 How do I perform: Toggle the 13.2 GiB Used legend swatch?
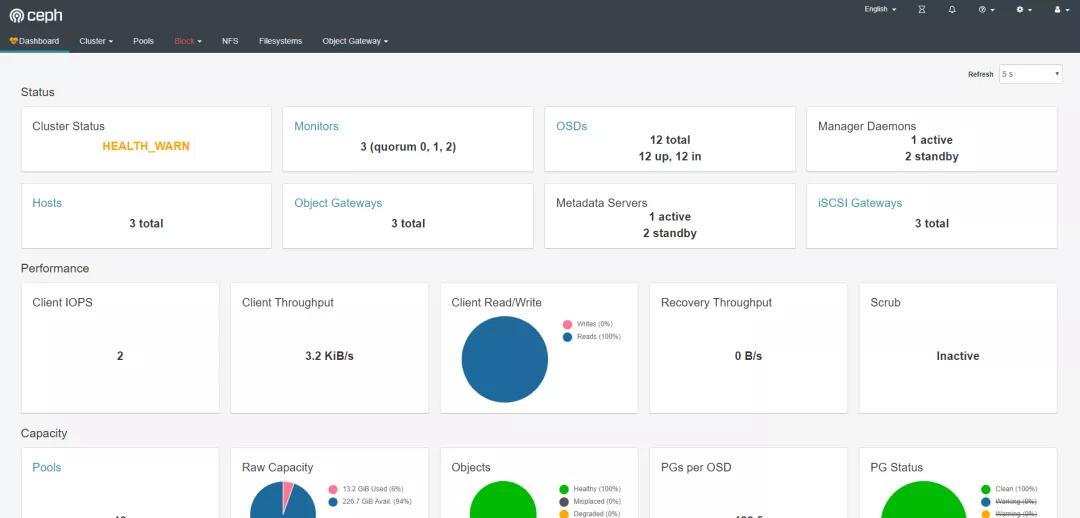(x=333, y=489)
